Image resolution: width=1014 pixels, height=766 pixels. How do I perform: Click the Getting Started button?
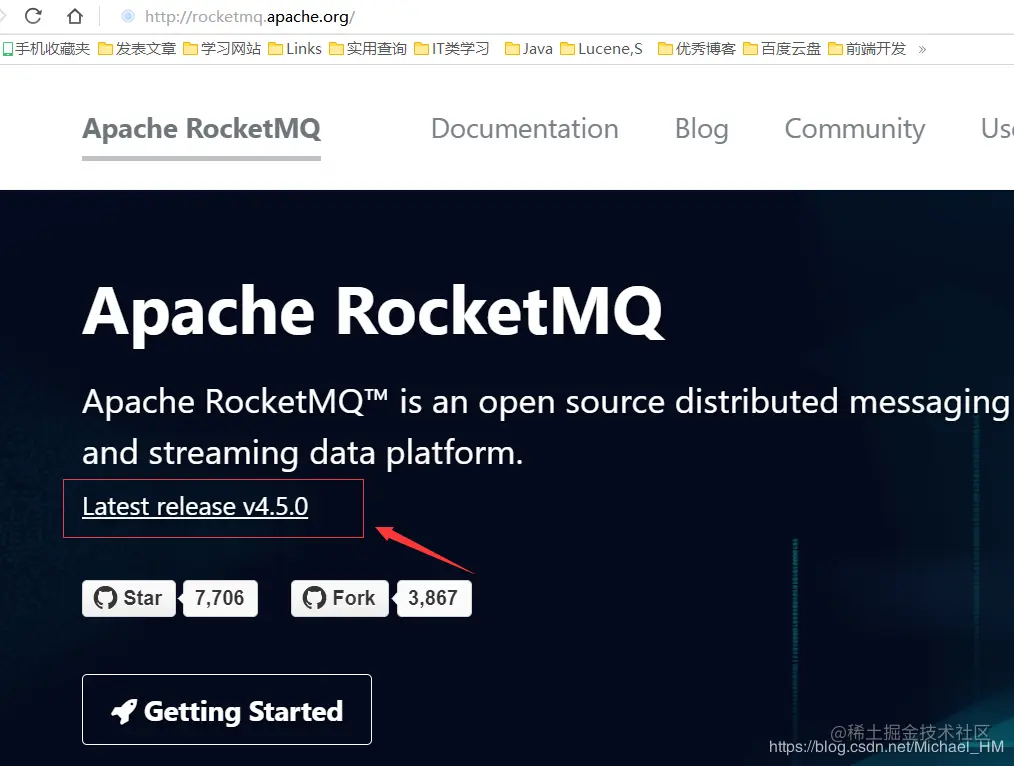(x=227, y=710)
